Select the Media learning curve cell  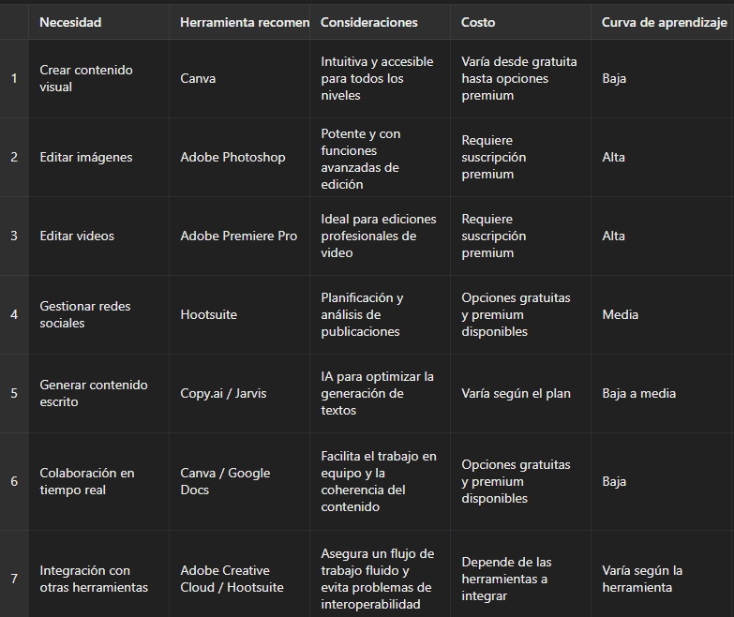620,314
